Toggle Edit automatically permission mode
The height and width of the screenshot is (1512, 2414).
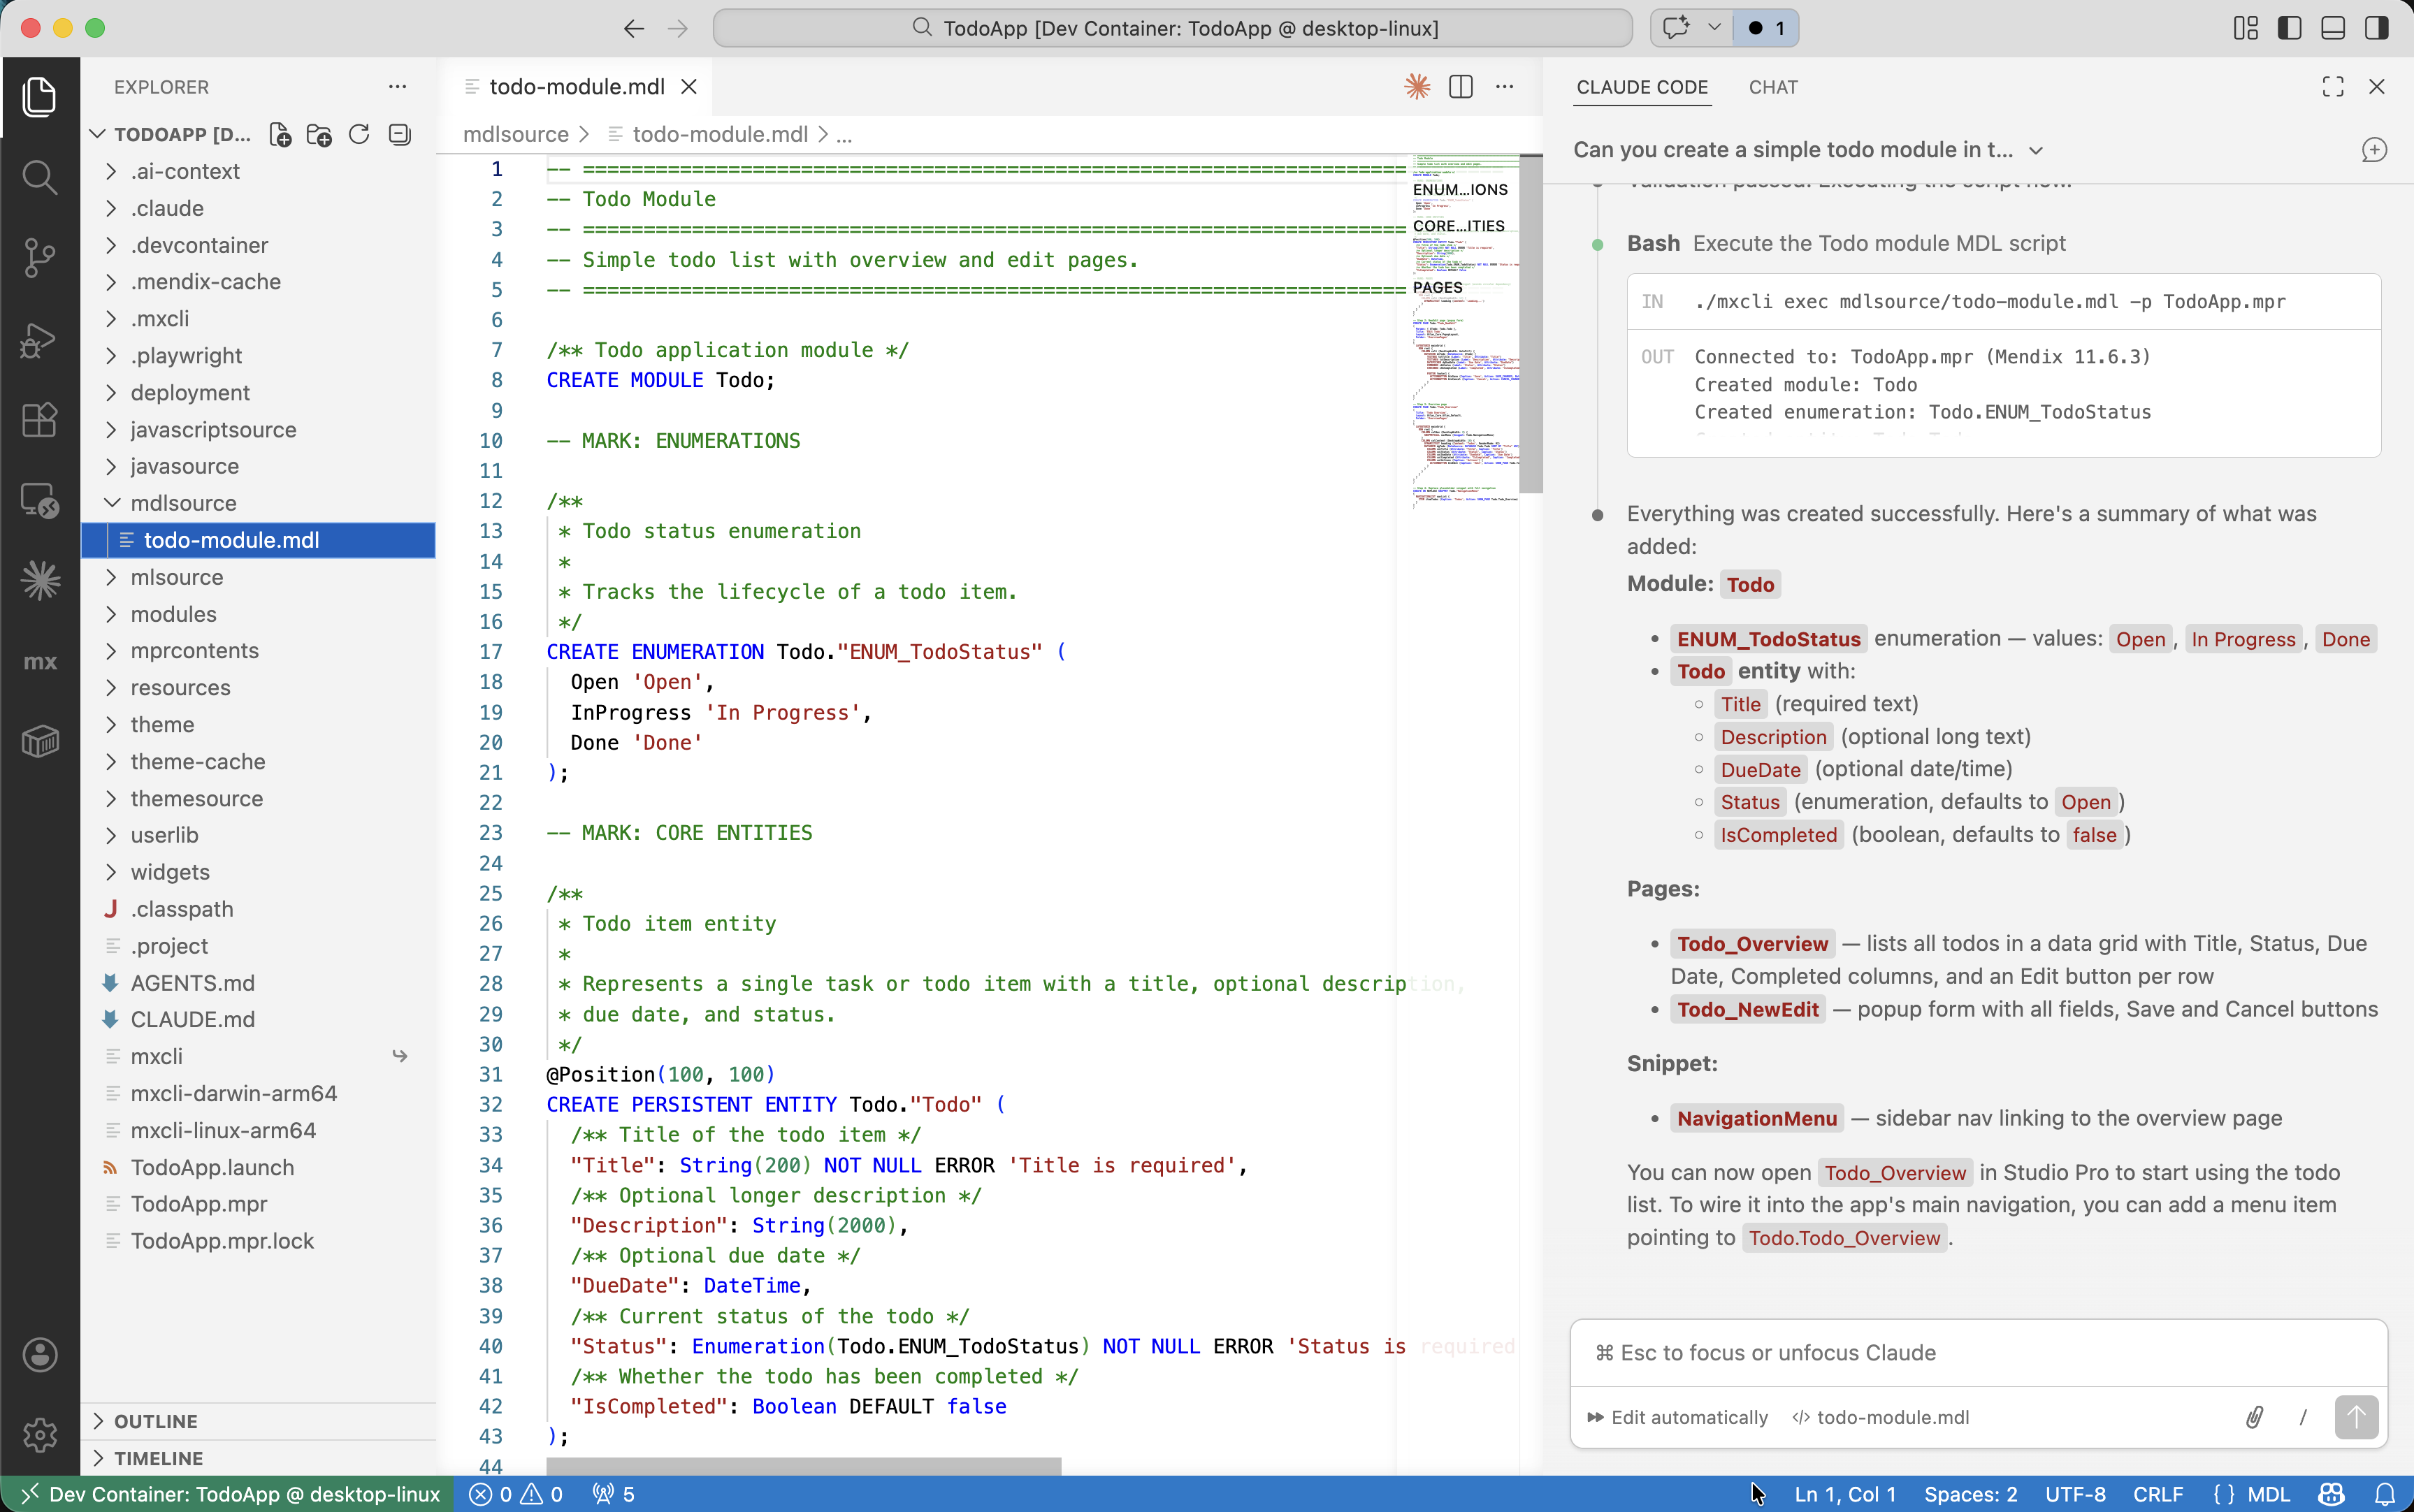1678,1417
